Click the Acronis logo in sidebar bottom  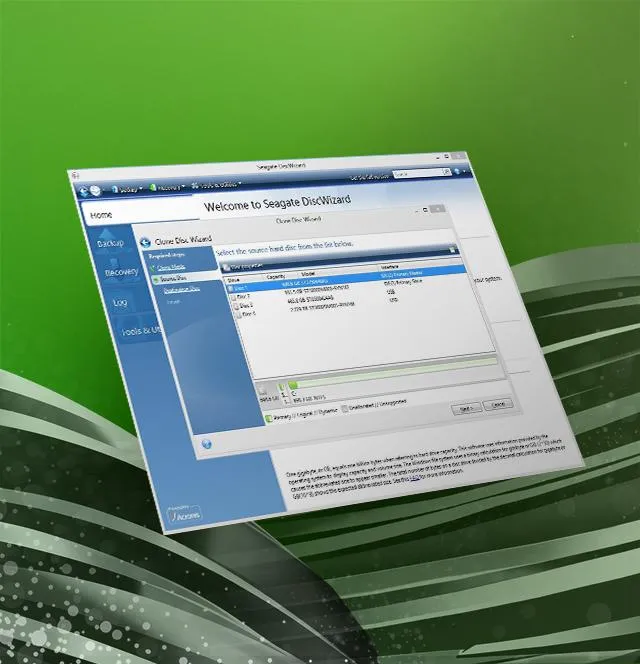(185, 515)
